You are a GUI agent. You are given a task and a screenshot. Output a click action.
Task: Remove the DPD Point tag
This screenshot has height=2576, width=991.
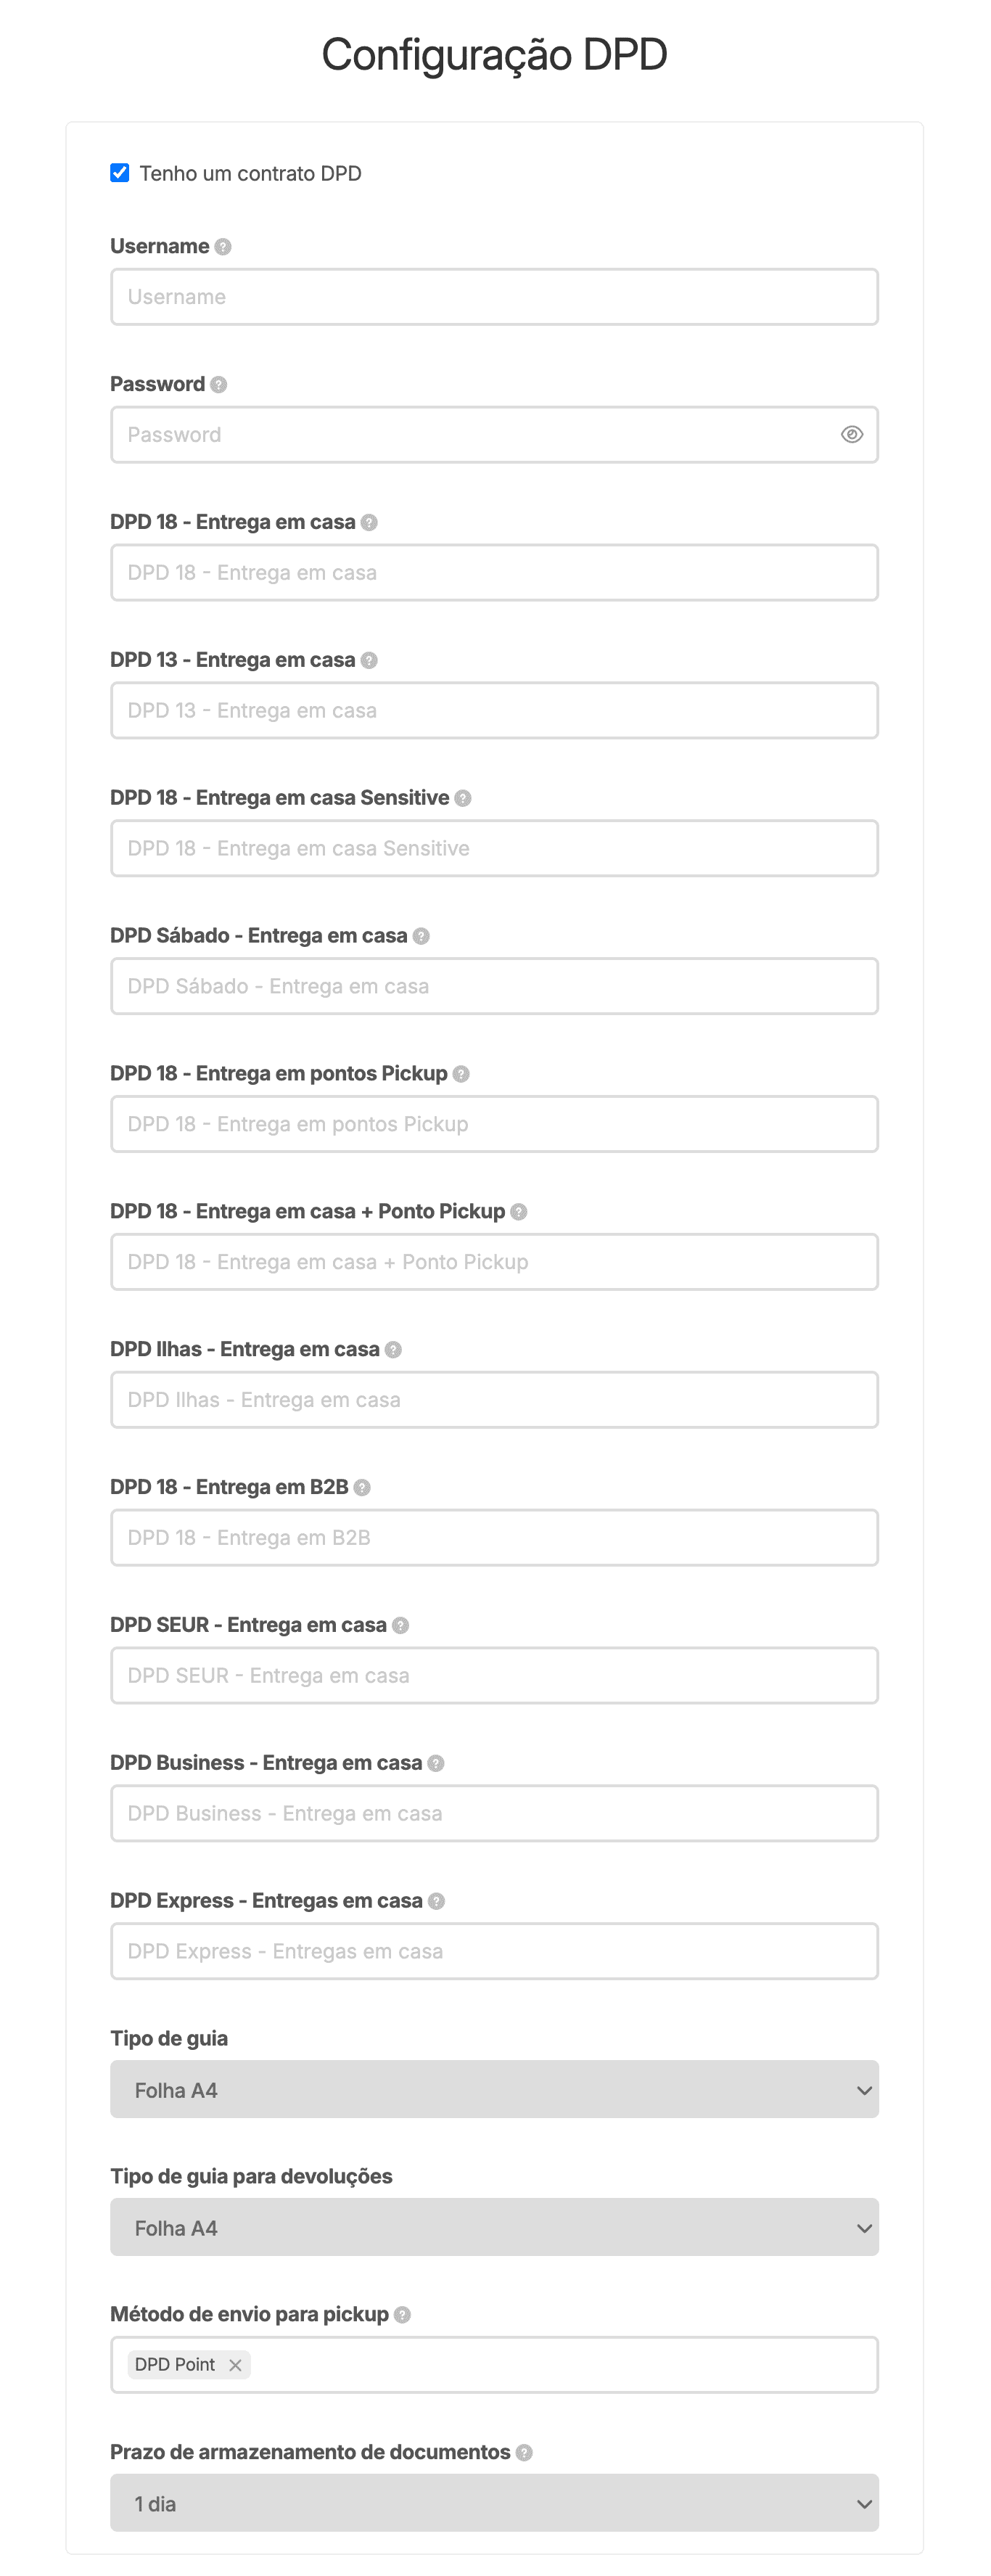point(236,2366)
